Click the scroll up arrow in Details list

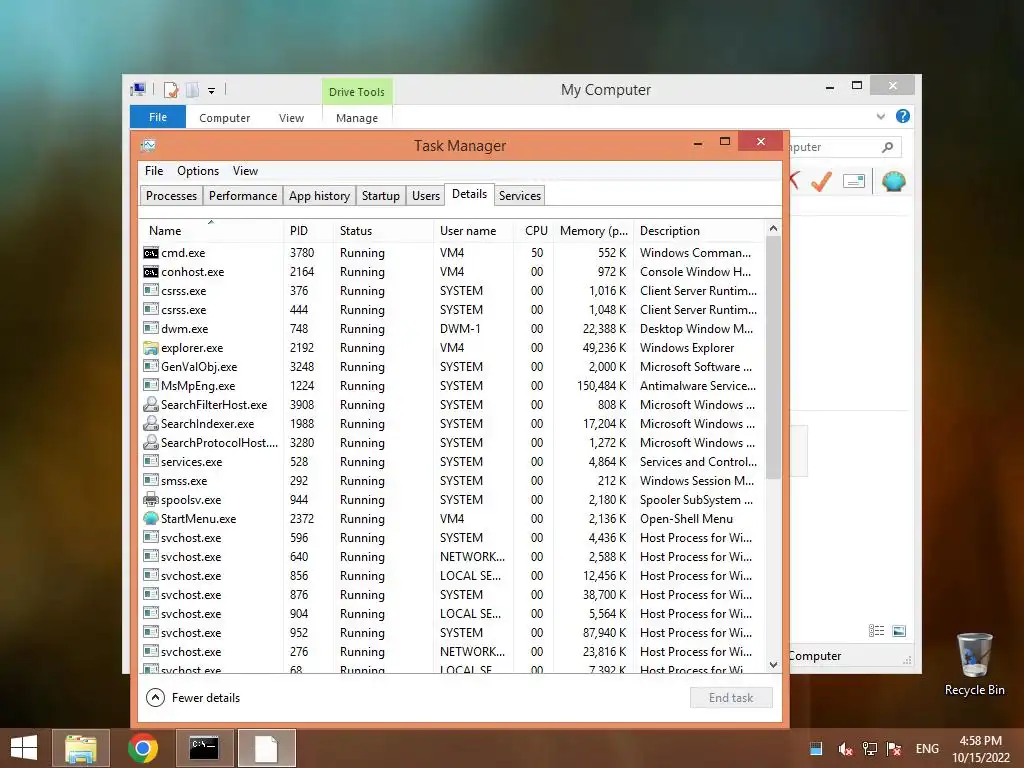(x=773, y=228)
